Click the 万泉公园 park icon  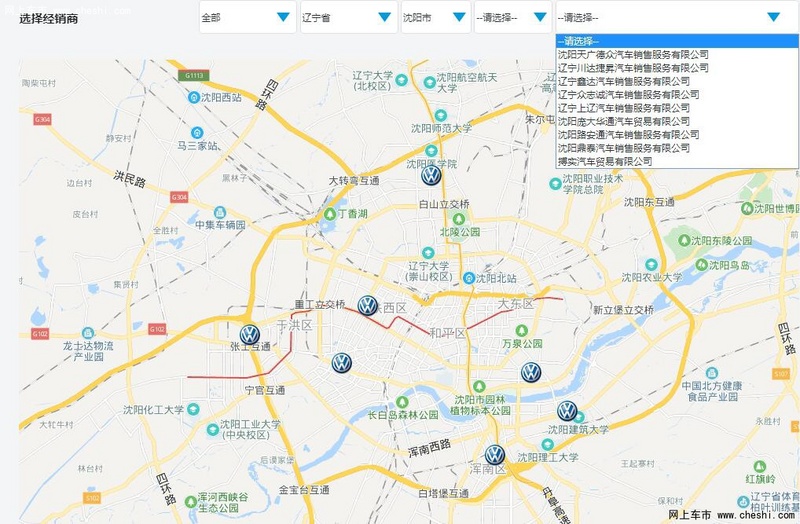pyautogui.click(x=521, y=331)
